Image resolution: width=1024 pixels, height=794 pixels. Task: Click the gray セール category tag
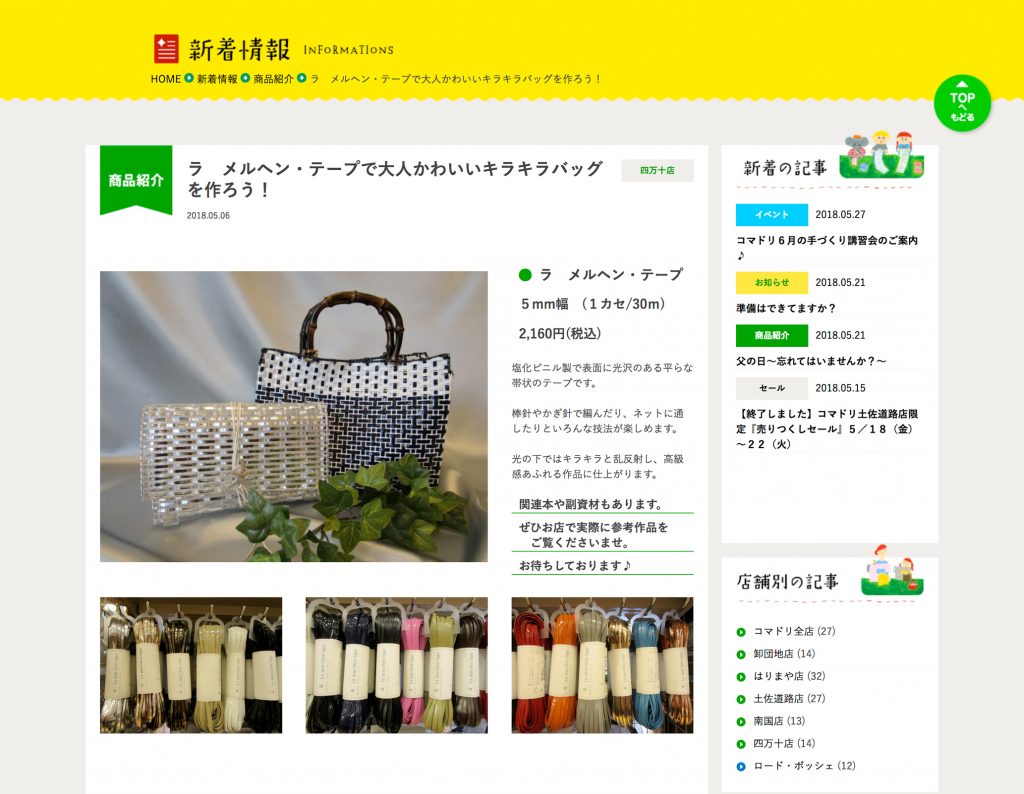point(771,388)
